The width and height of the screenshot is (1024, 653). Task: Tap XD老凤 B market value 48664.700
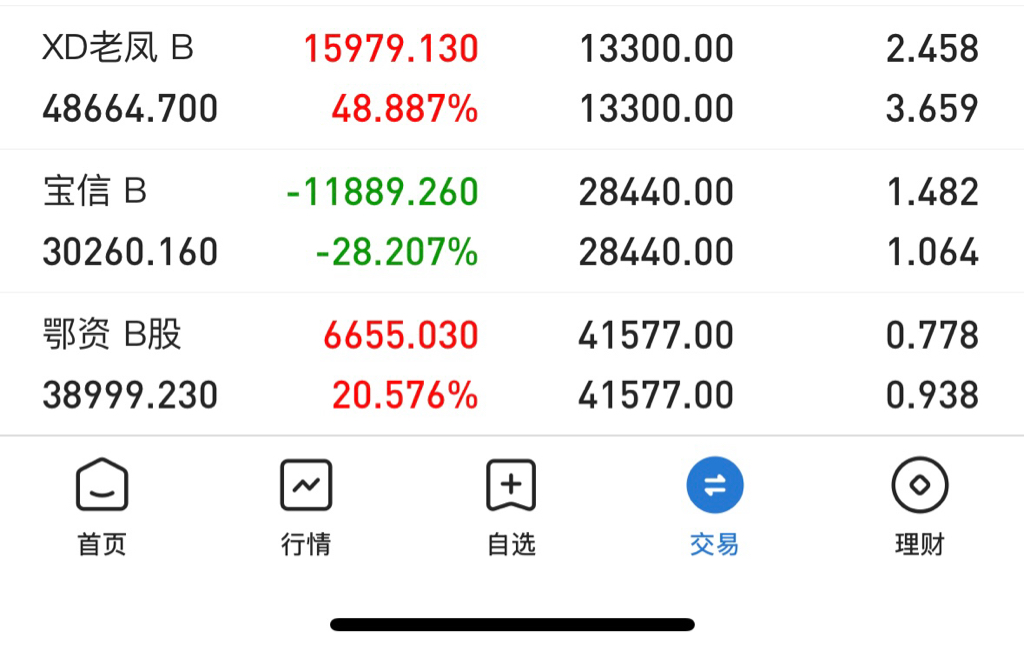click(130, 109)
